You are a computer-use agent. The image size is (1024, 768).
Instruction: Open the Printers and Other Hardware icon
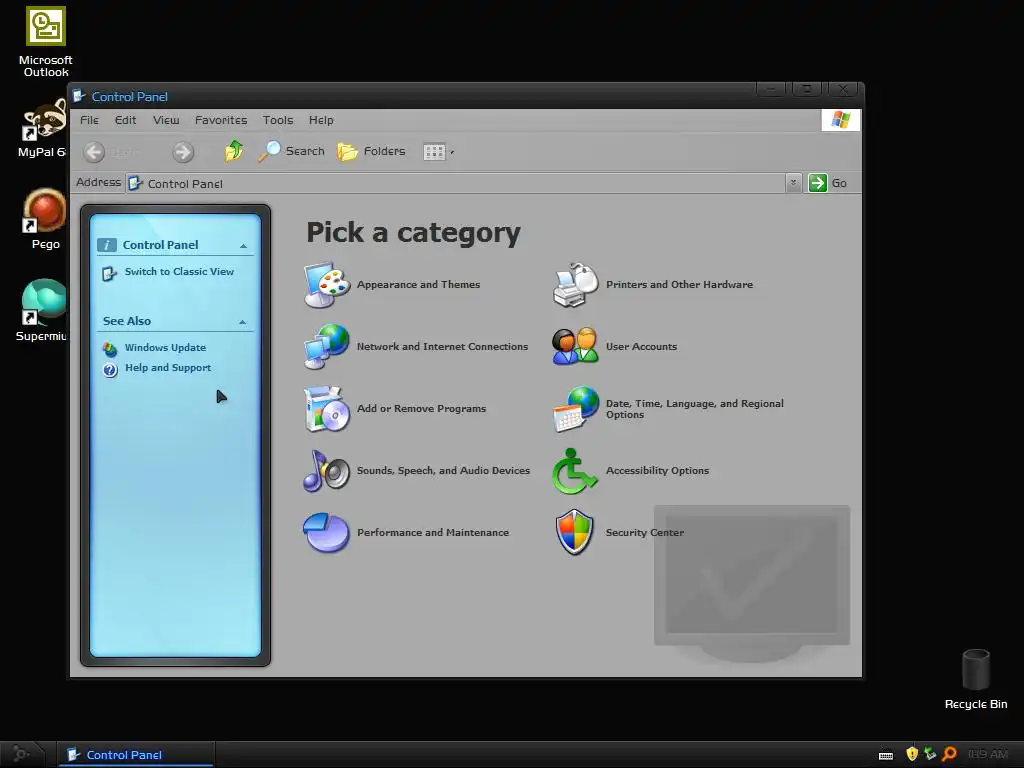(x=575, y=285)
